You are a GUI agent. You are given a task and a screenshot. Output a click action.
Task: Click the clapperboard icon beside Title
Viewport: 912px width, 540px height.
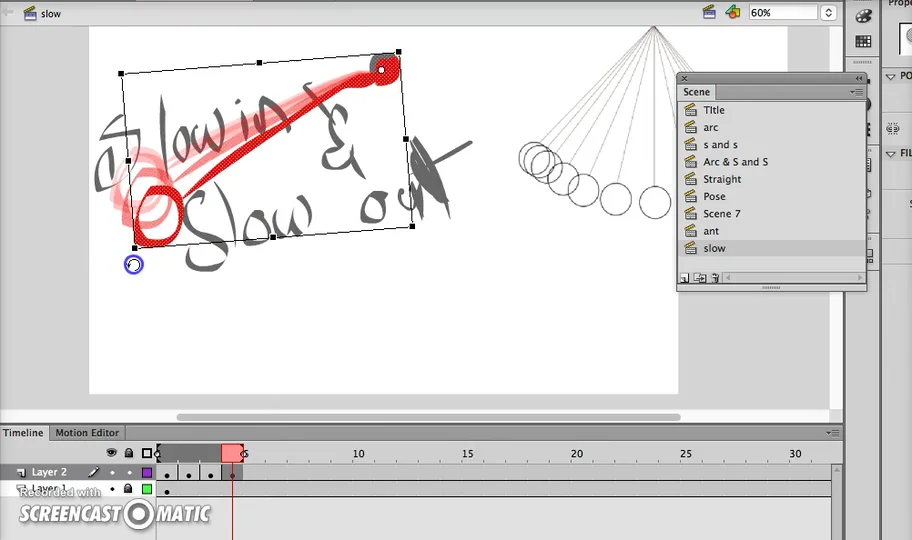pos(690,109)
